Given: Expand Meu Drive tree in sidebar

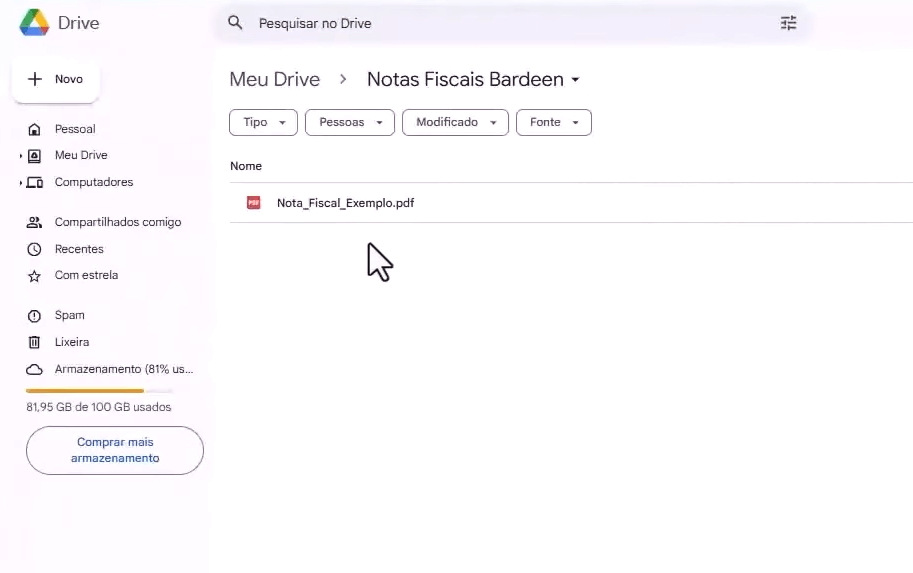Looking at the screenshot, I should click(x=20, y=156).
